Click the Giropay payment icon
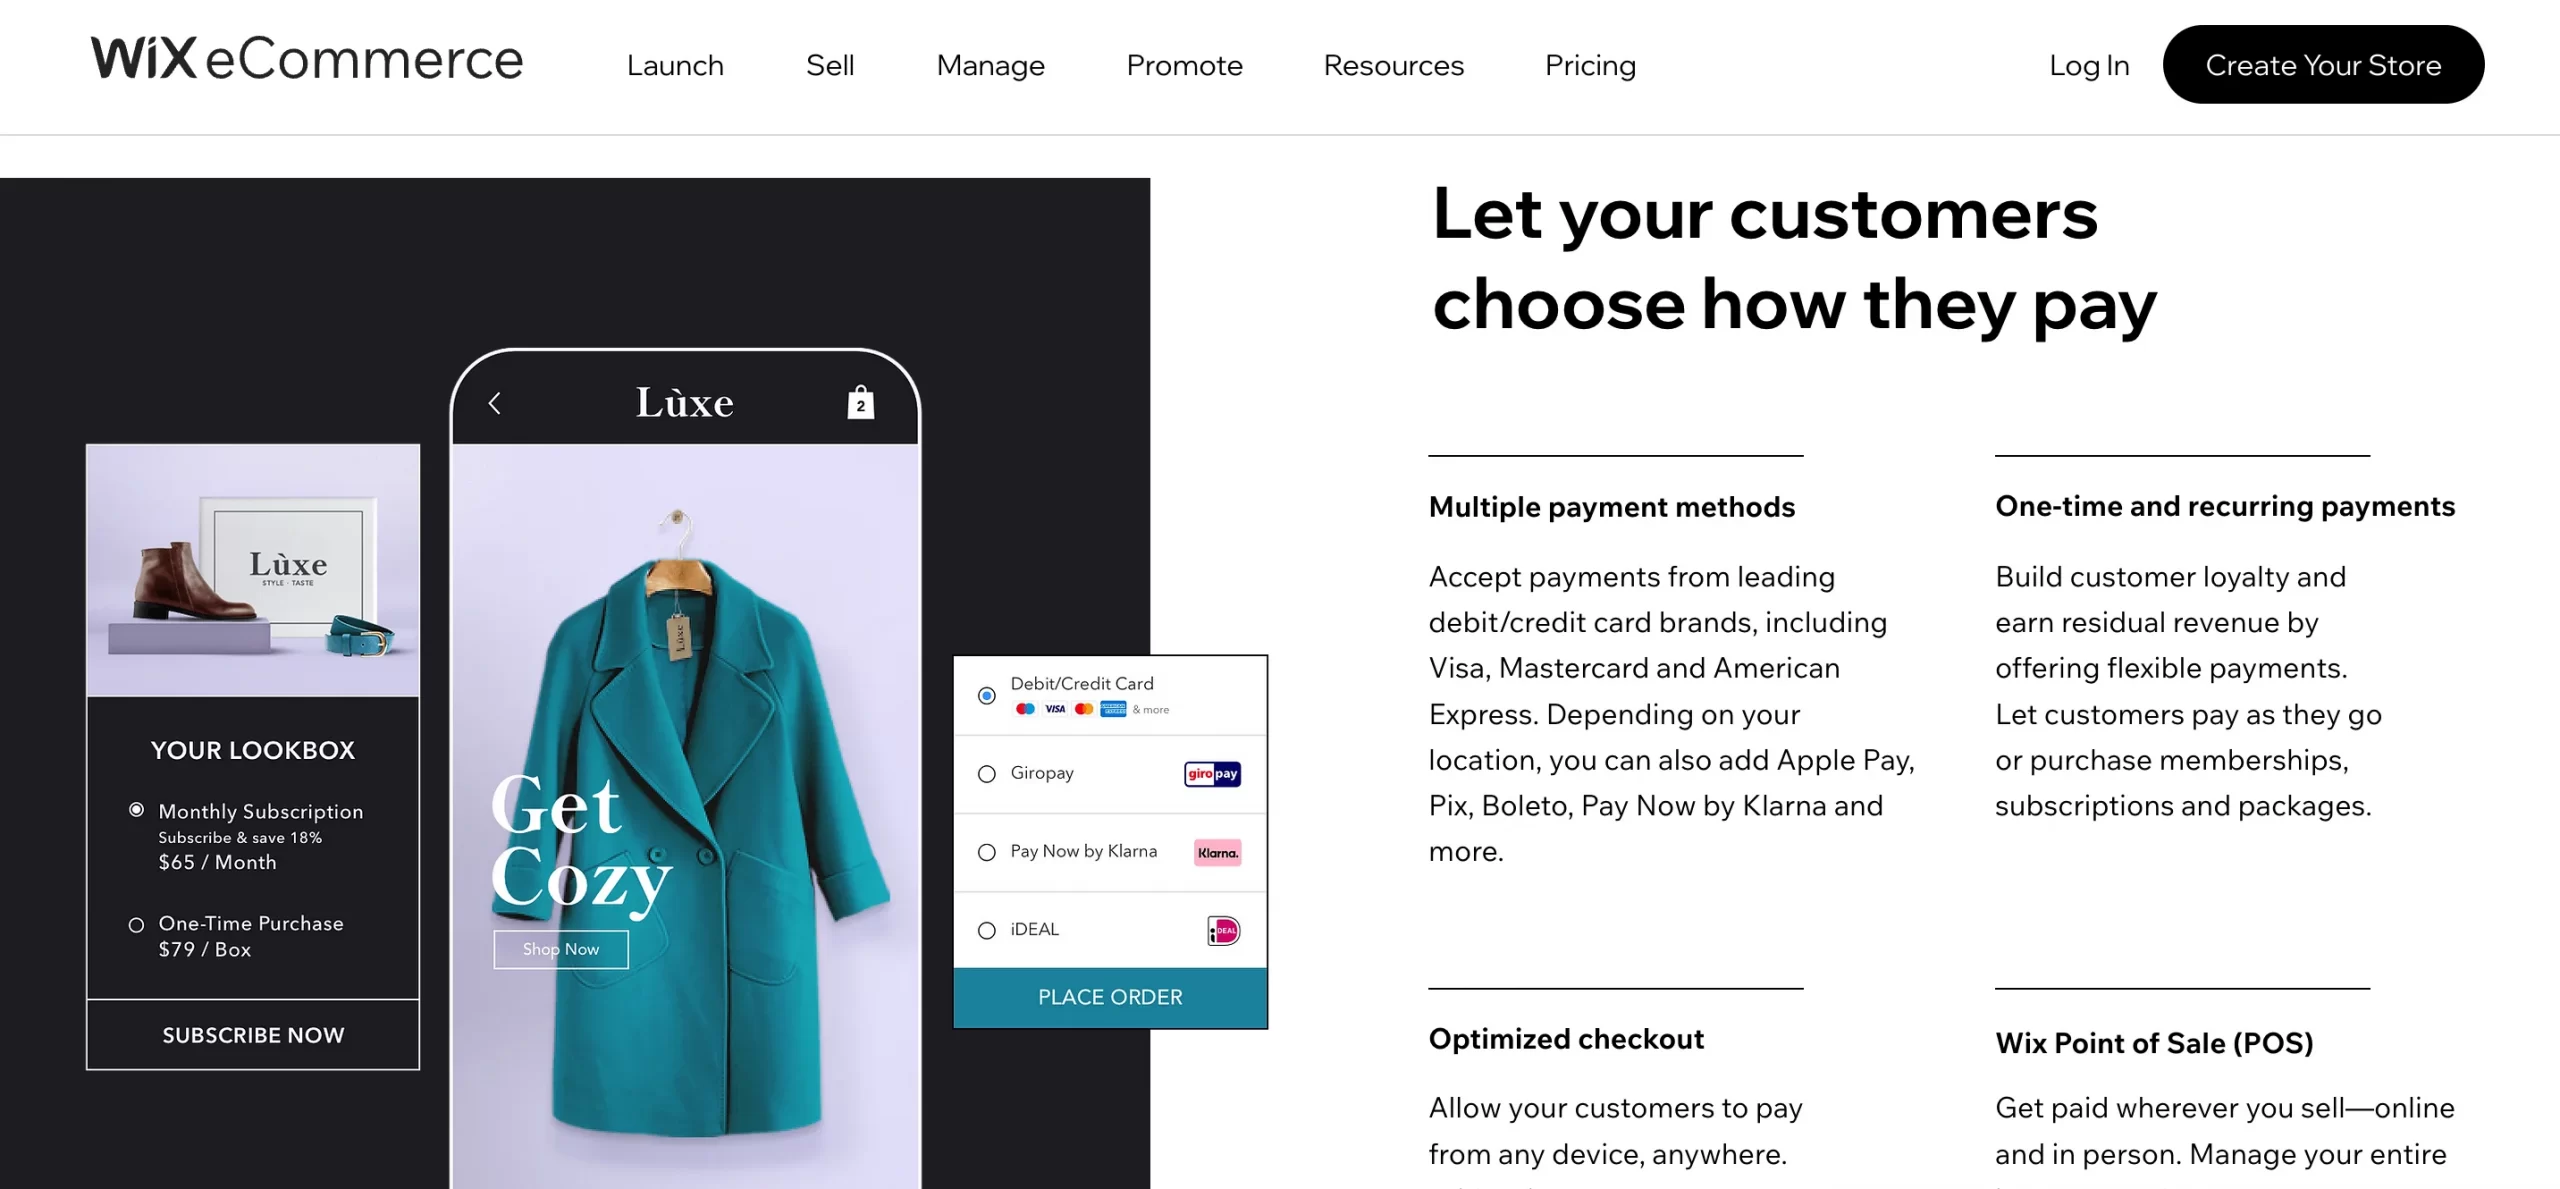 (1211, 771)
